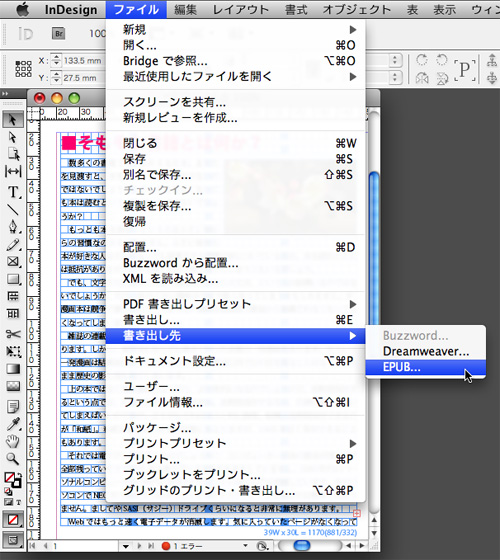The image size is (500, 560).
Task: Increment the X position stepper
Action: 56,57
